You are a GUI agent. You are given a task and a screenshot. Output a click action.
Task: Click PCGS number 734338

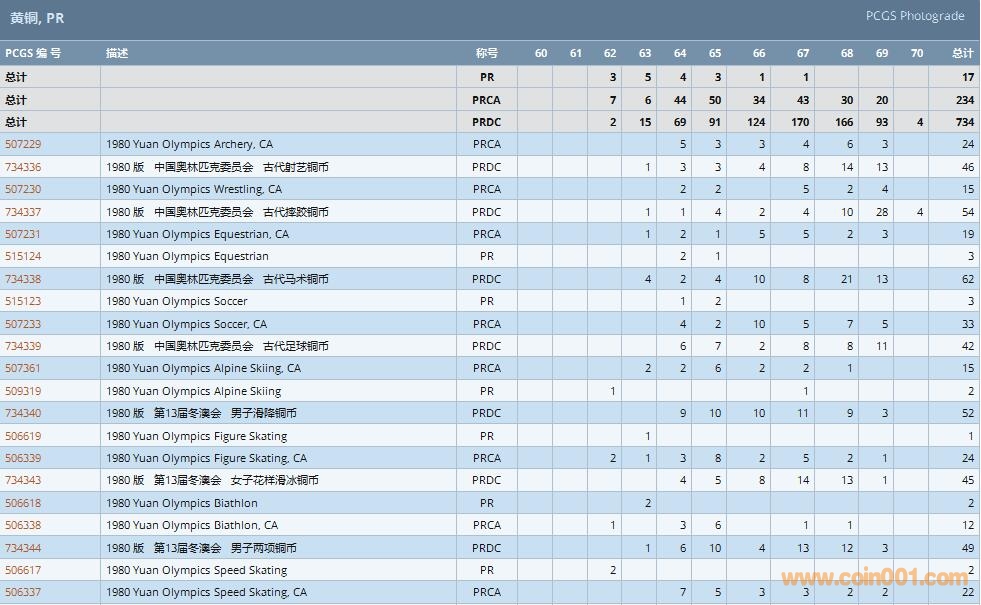coord(23,279)
